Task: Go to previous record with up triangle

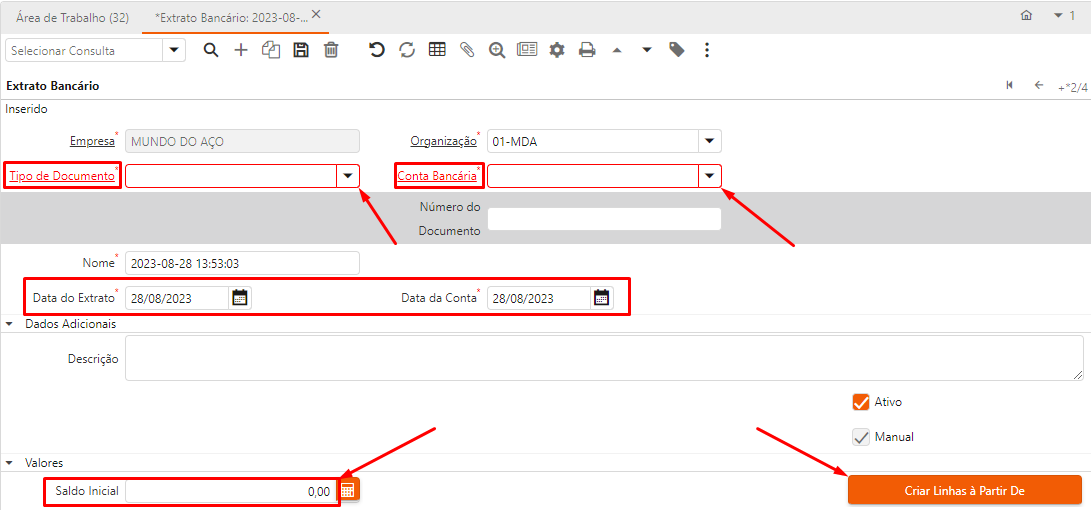Action: tap(616, 50)
